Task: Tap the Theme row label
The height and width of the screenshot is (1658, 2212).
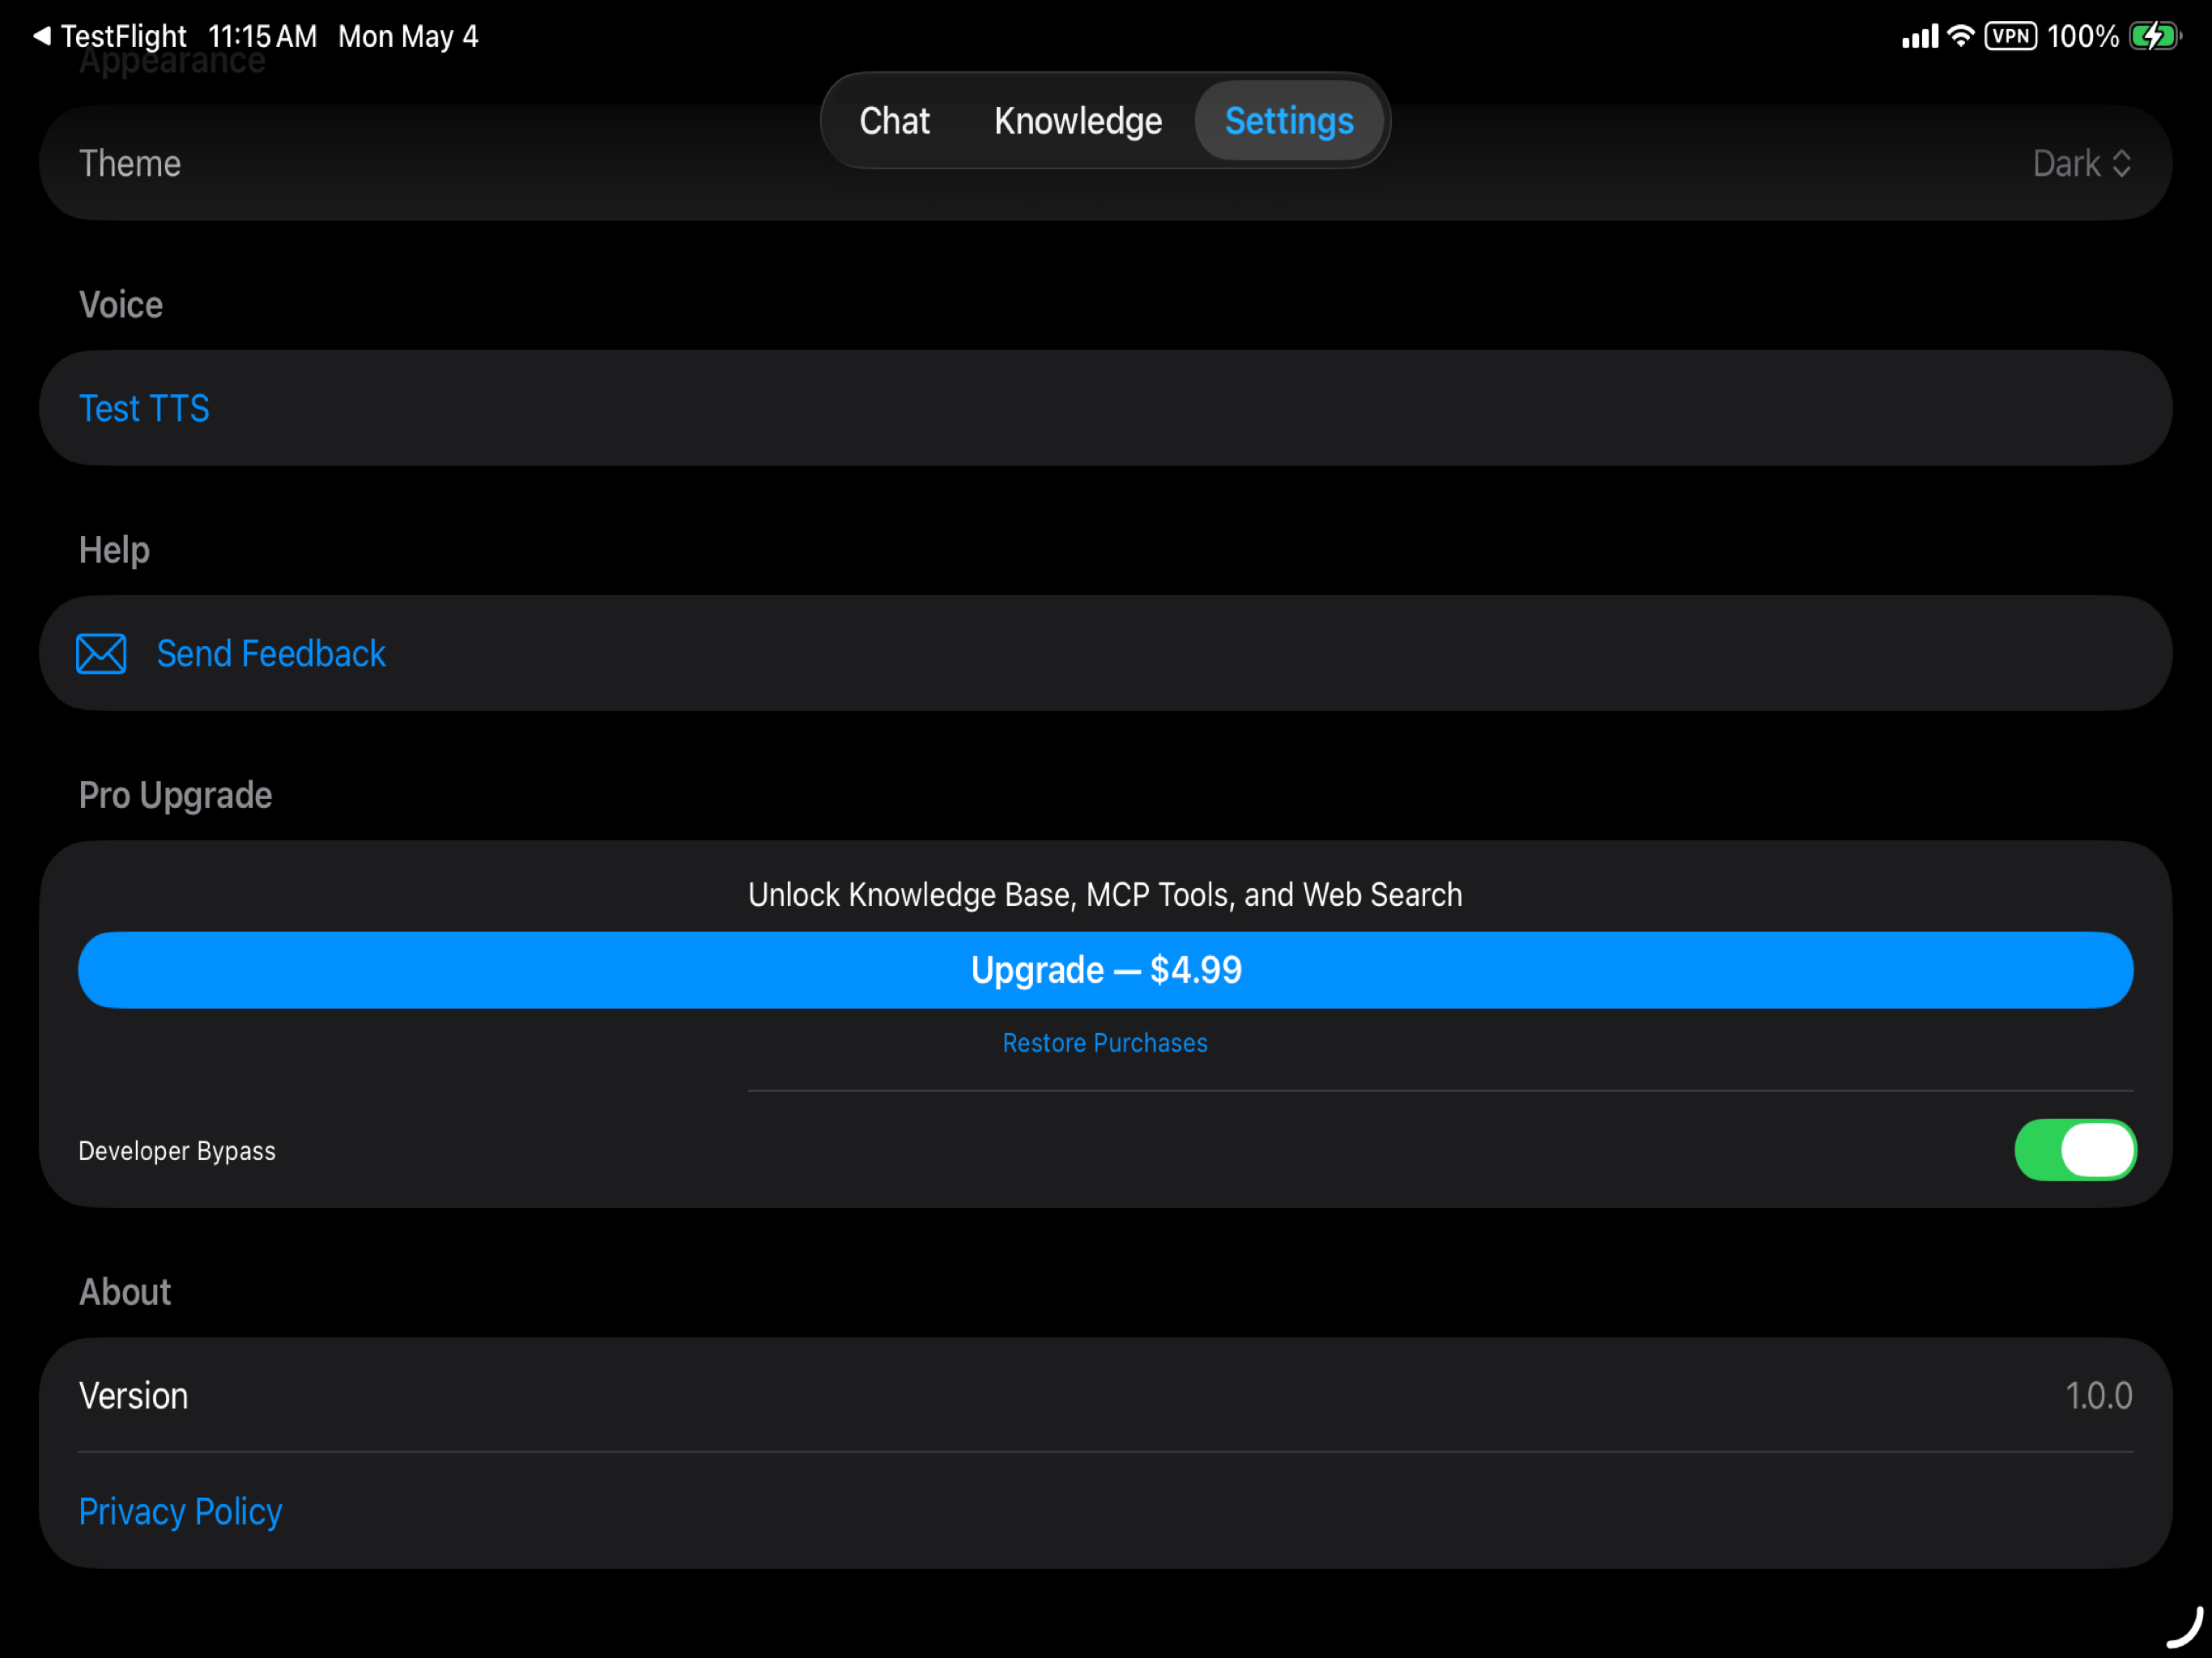Action: [130, 163]
